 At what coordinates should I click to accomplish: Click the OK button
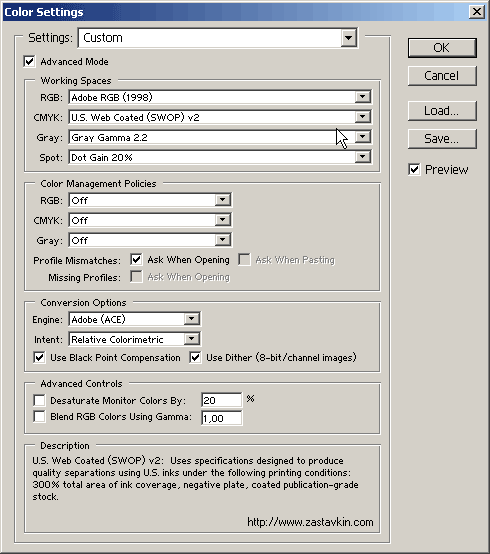[442, 48]
